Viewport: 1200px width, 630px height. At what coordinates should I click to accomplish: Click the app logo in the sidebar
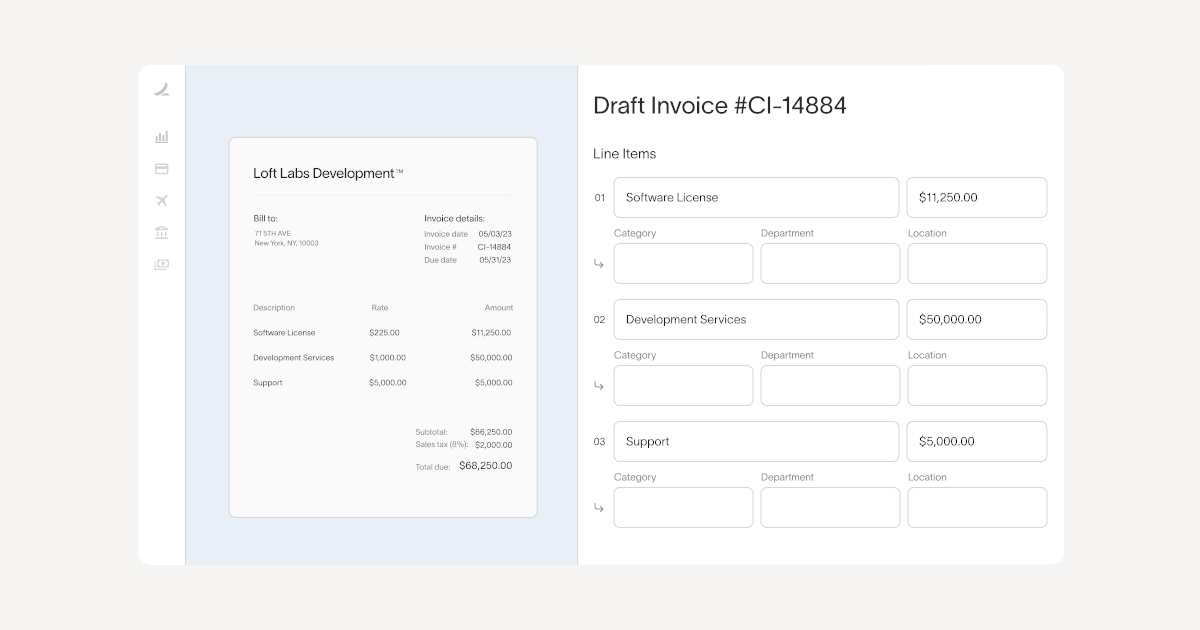click(162, 90)
